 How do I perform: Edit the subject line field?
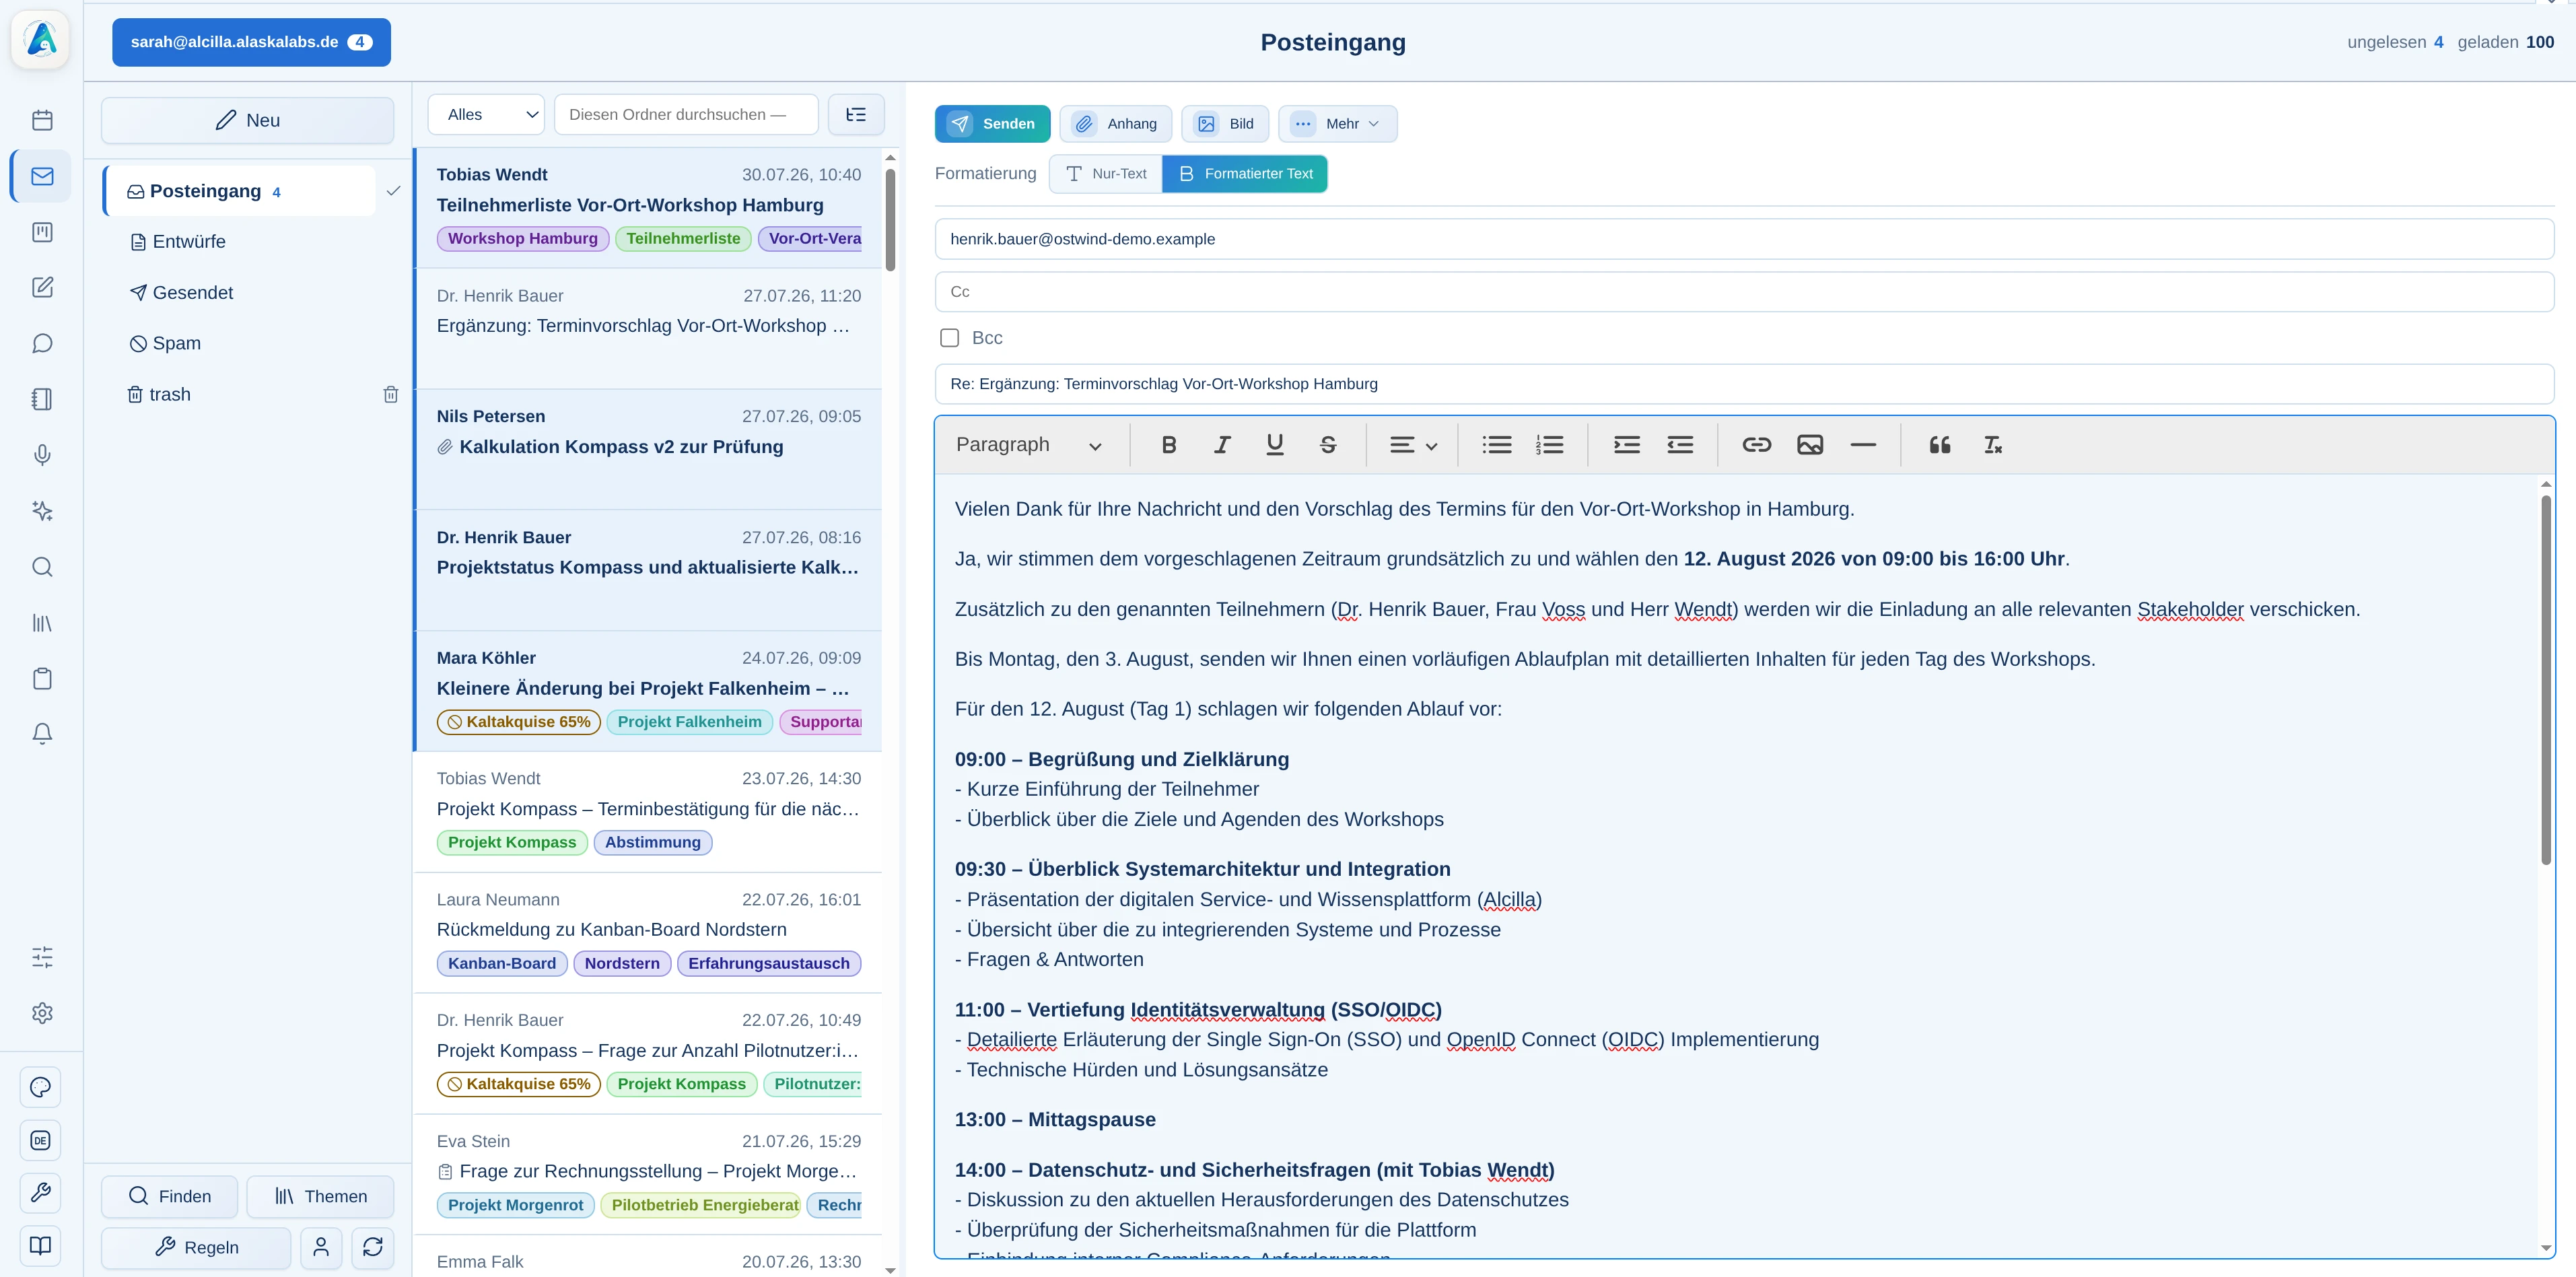pos(1744,384)
